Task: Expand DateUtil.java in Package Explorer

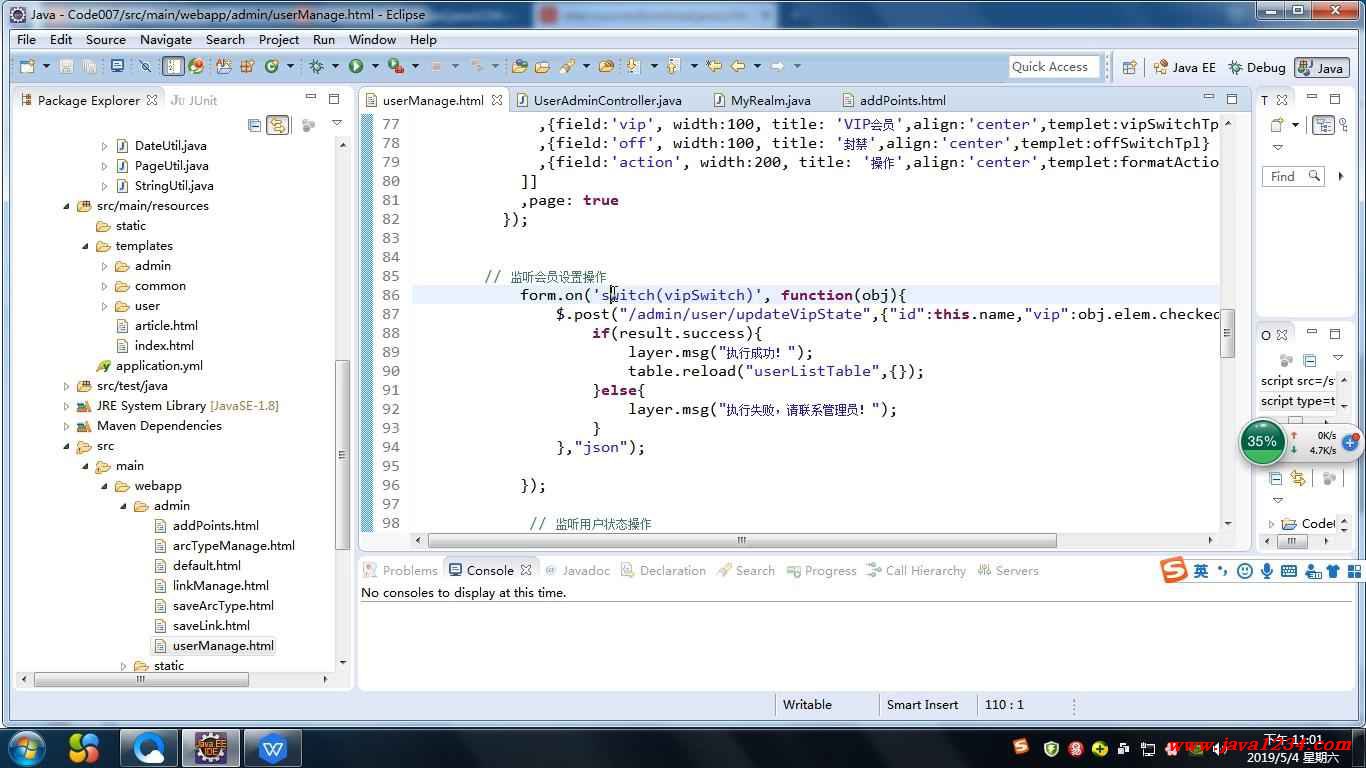Action: tap(104, 146)
